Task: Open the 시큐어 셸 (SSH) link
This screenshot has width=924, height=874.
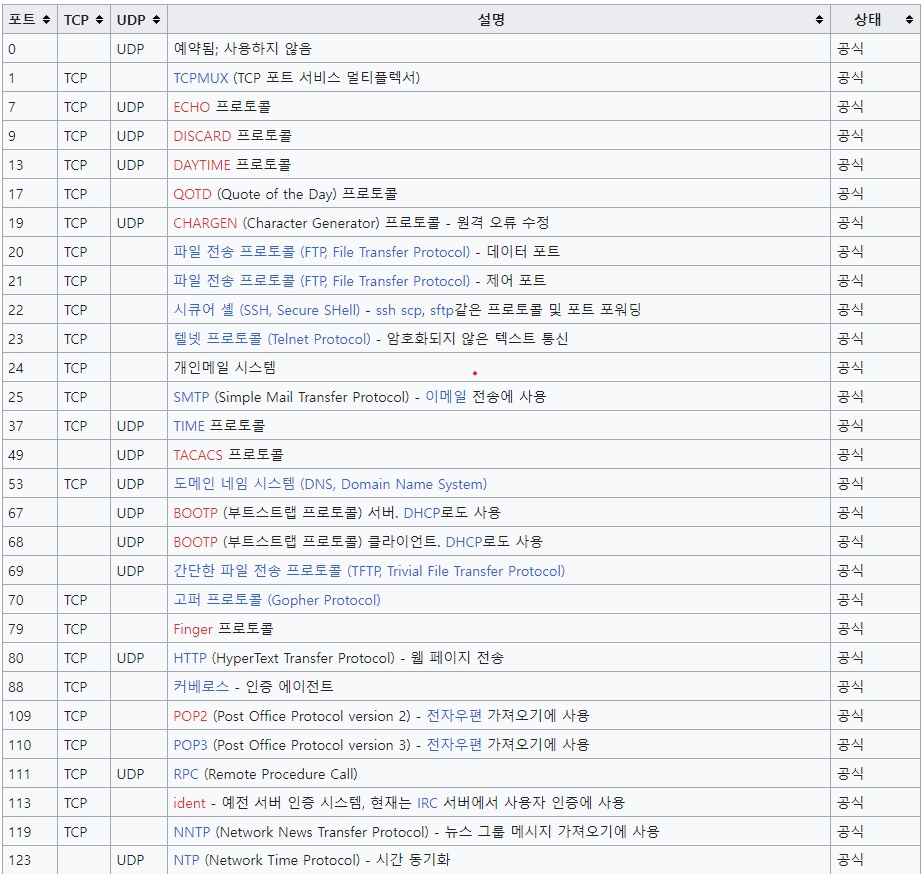Action: pyautogui.click(x=266, y=310)
